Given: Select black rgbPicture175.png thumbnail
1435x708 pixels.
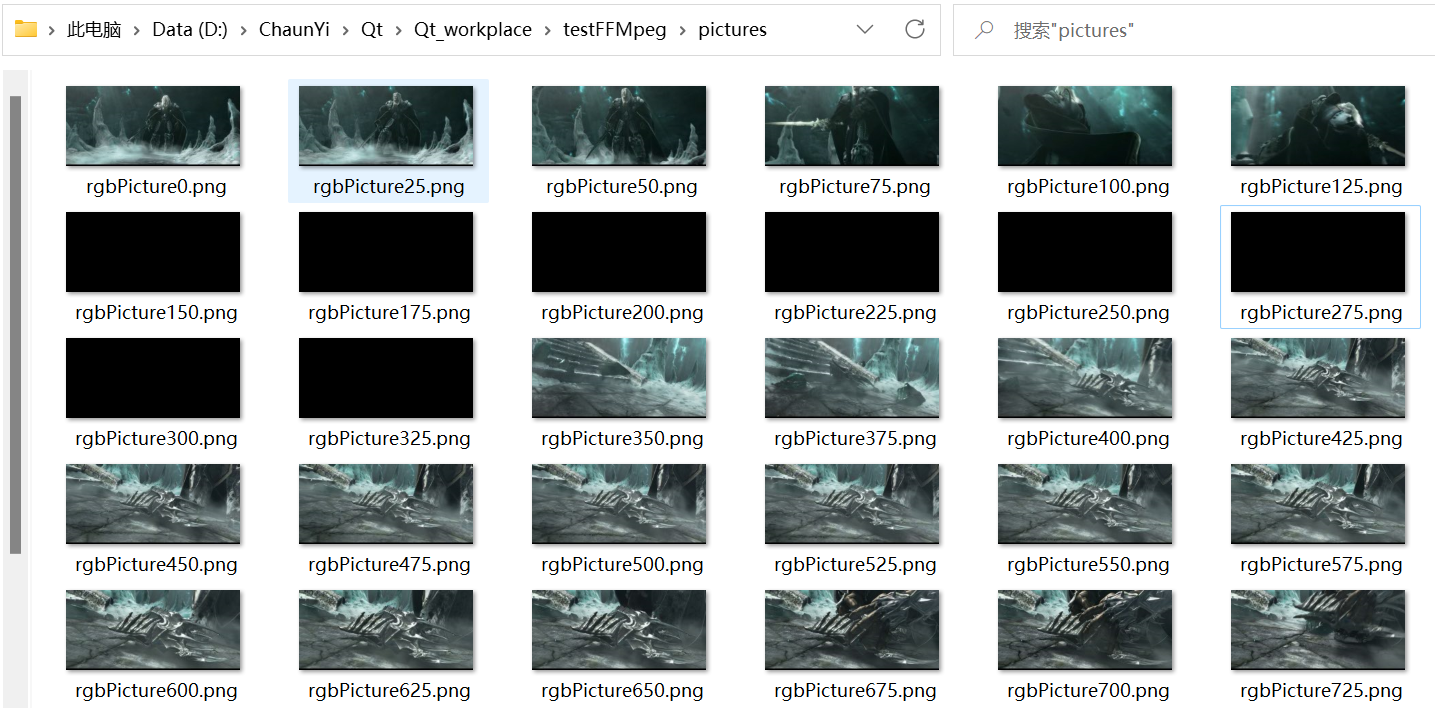Looking at the screenshot, I should (x=386, y=251).
